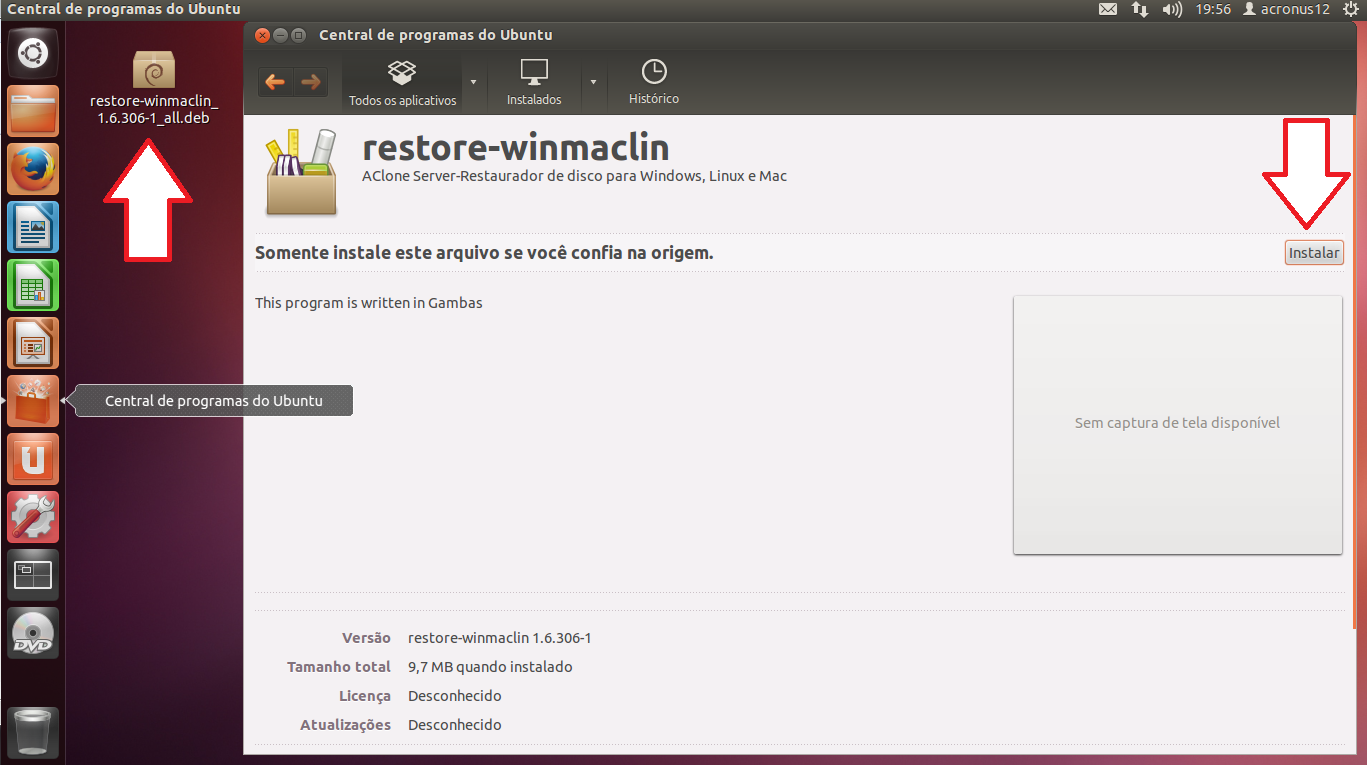Open the session gear menu
Screen dimensions: 1367x768
[1352, 9]
